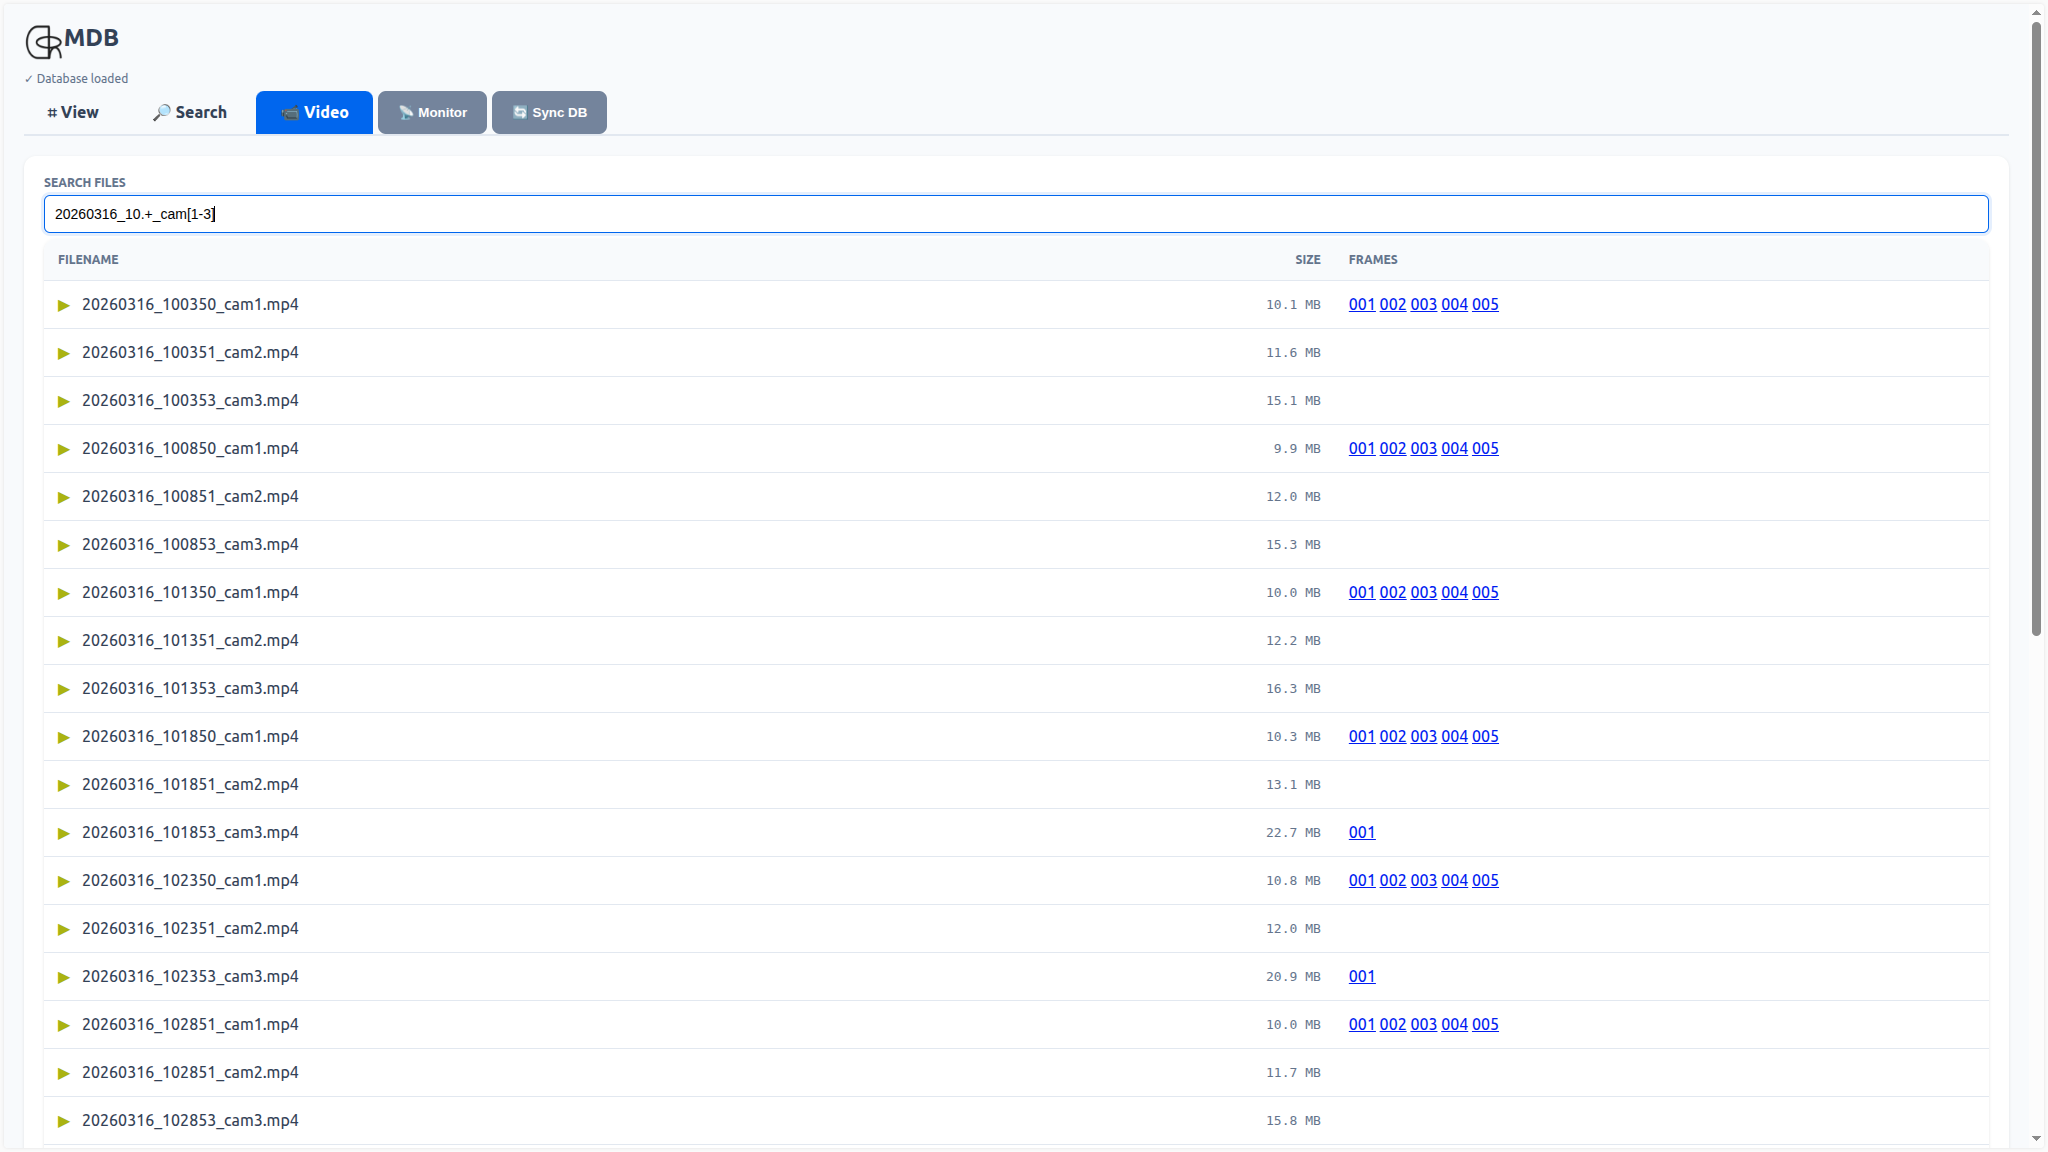
Task: Open frame 005 of 20260316_102851_cam1.mp4
Action: (1486, 1024)
